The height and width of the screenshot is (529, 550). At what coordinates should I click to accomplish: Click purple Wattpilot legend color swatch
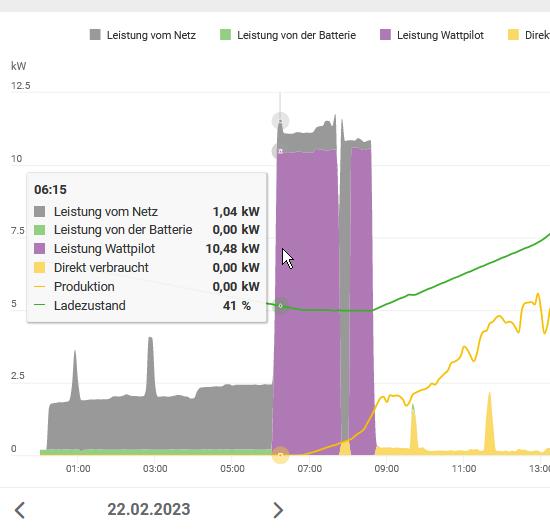[x=385, y=35]
